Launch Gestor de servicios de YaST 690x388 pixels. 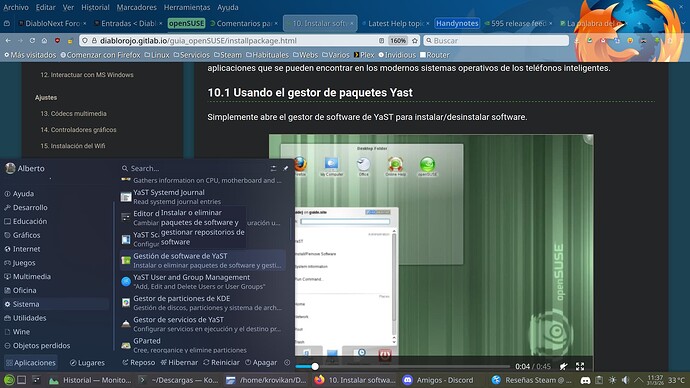(202, 324)
